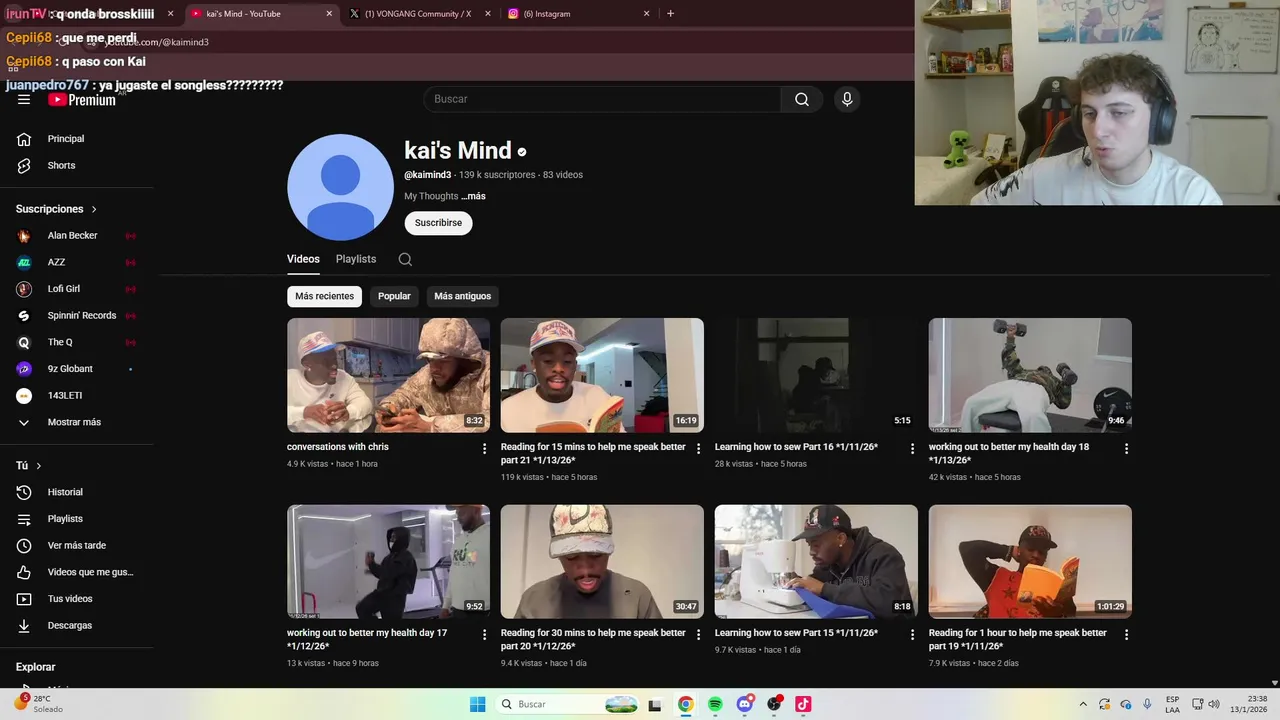Screen dimensions: 1280x720
Task: Open Videos que me gustan
Action: (x=90, y=572)
